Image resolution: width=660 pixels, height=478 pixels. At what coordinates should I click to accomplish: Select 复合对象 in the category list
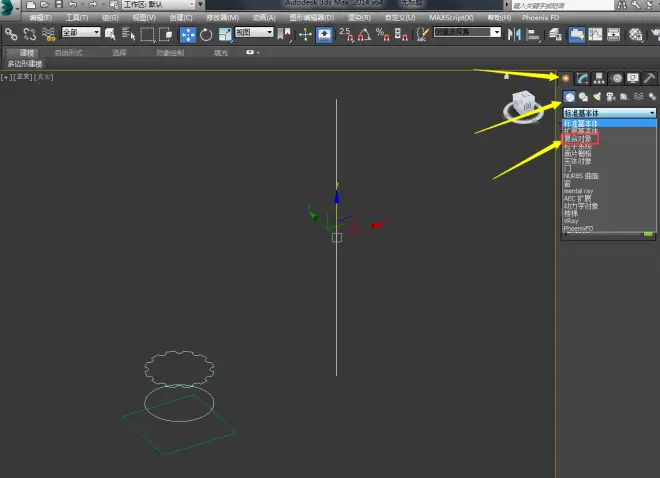click(x=580, y=138)
